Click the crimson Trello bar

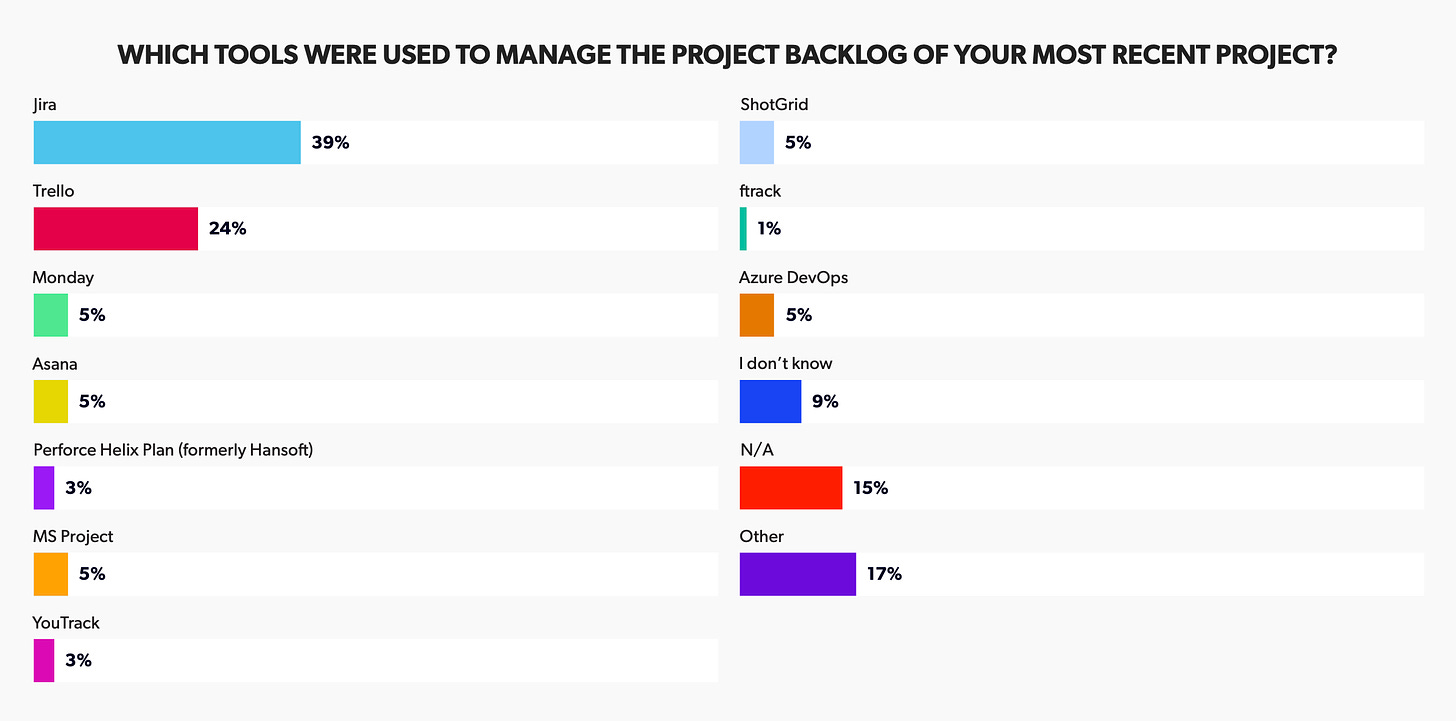click(116, 229)
